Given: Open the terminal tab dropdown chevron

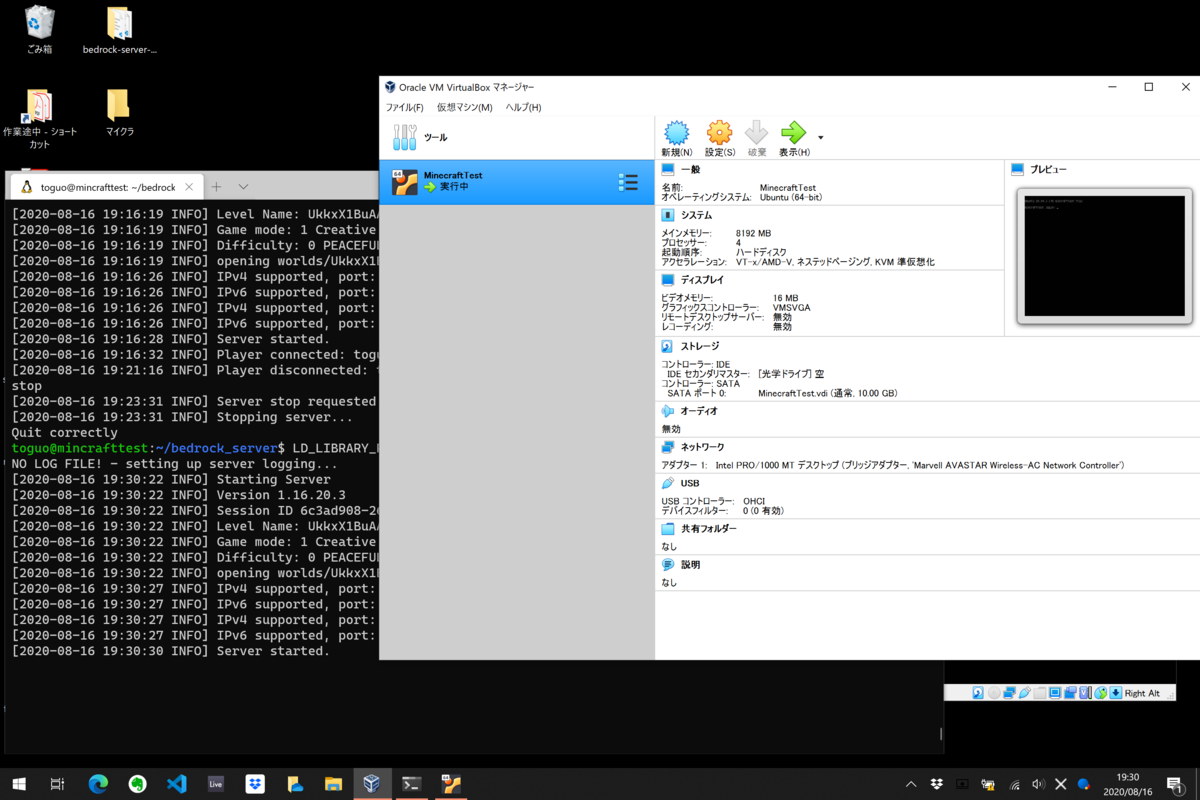Looking at the screenshot, I should [x=243, y=187].
